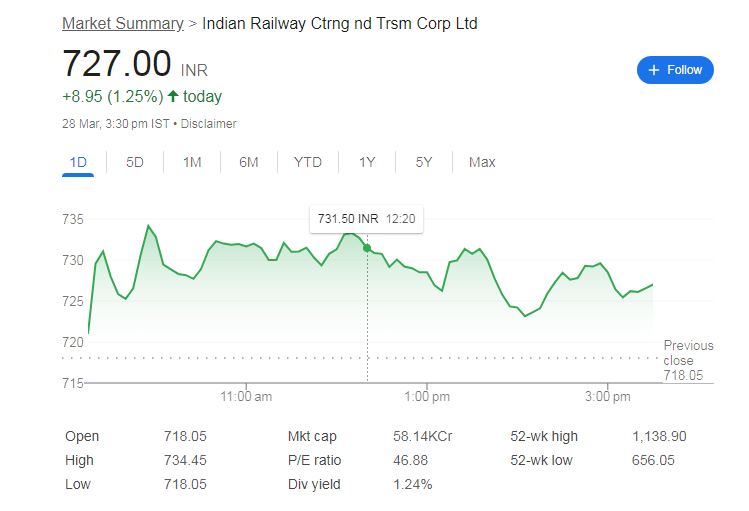Click the green up arrow icon
Screen dimensions: 749x511
[x=173, y=97]
